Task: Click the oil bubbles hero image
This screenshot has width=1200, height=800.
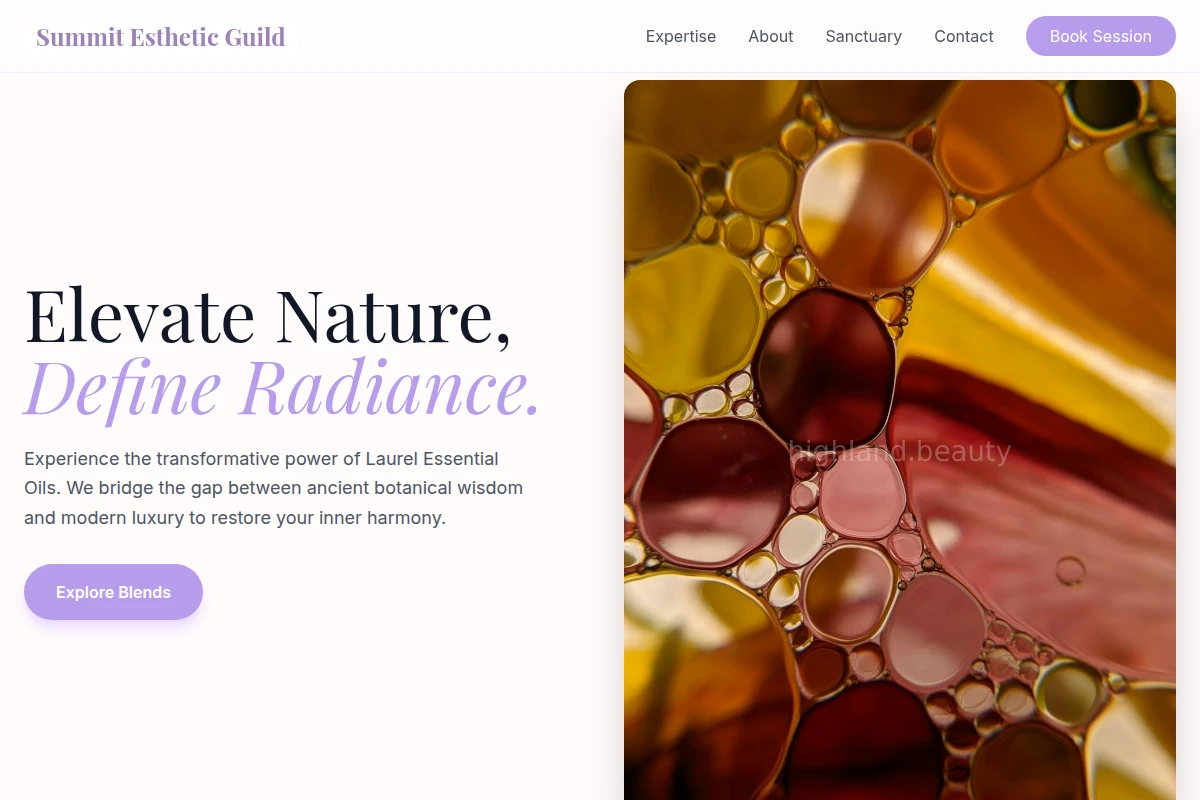Action: click(x=900, y=440)
